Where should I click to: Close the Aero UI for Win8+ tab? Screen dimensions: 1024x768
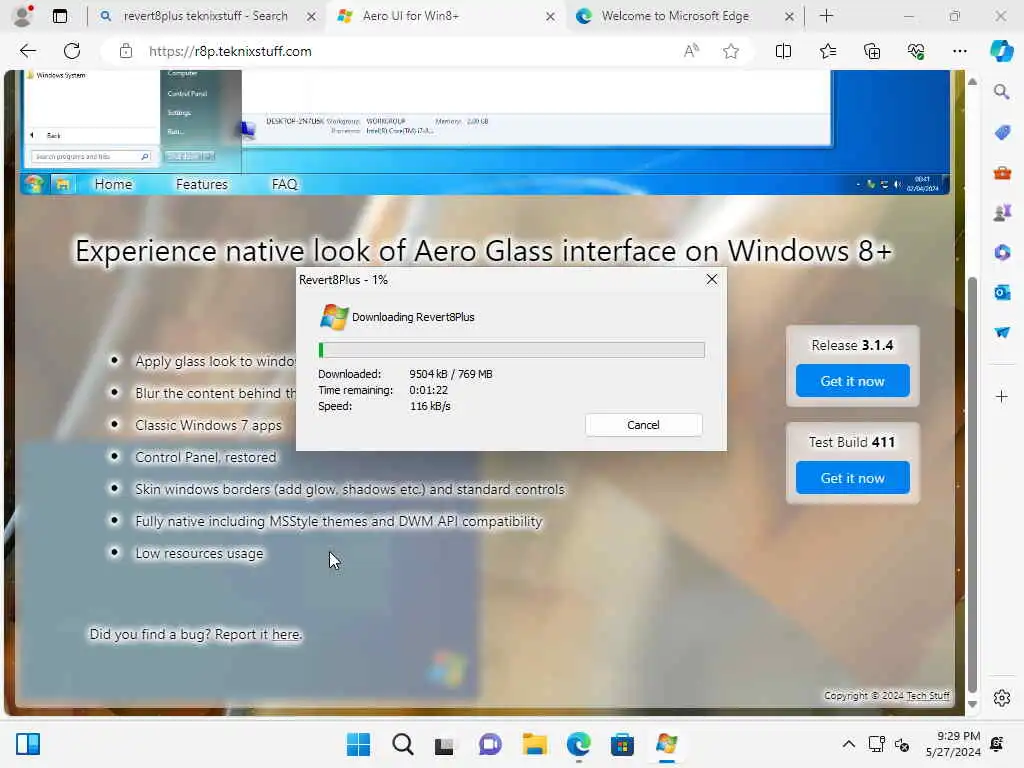point(551,16)
